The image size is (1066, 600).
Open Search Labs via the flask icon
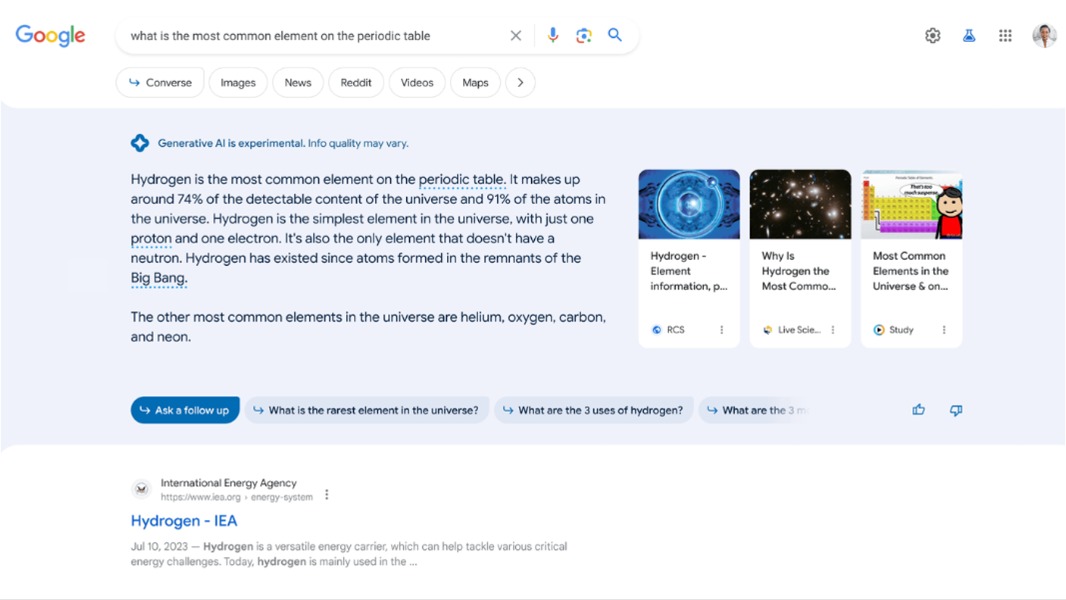point(968,35)
